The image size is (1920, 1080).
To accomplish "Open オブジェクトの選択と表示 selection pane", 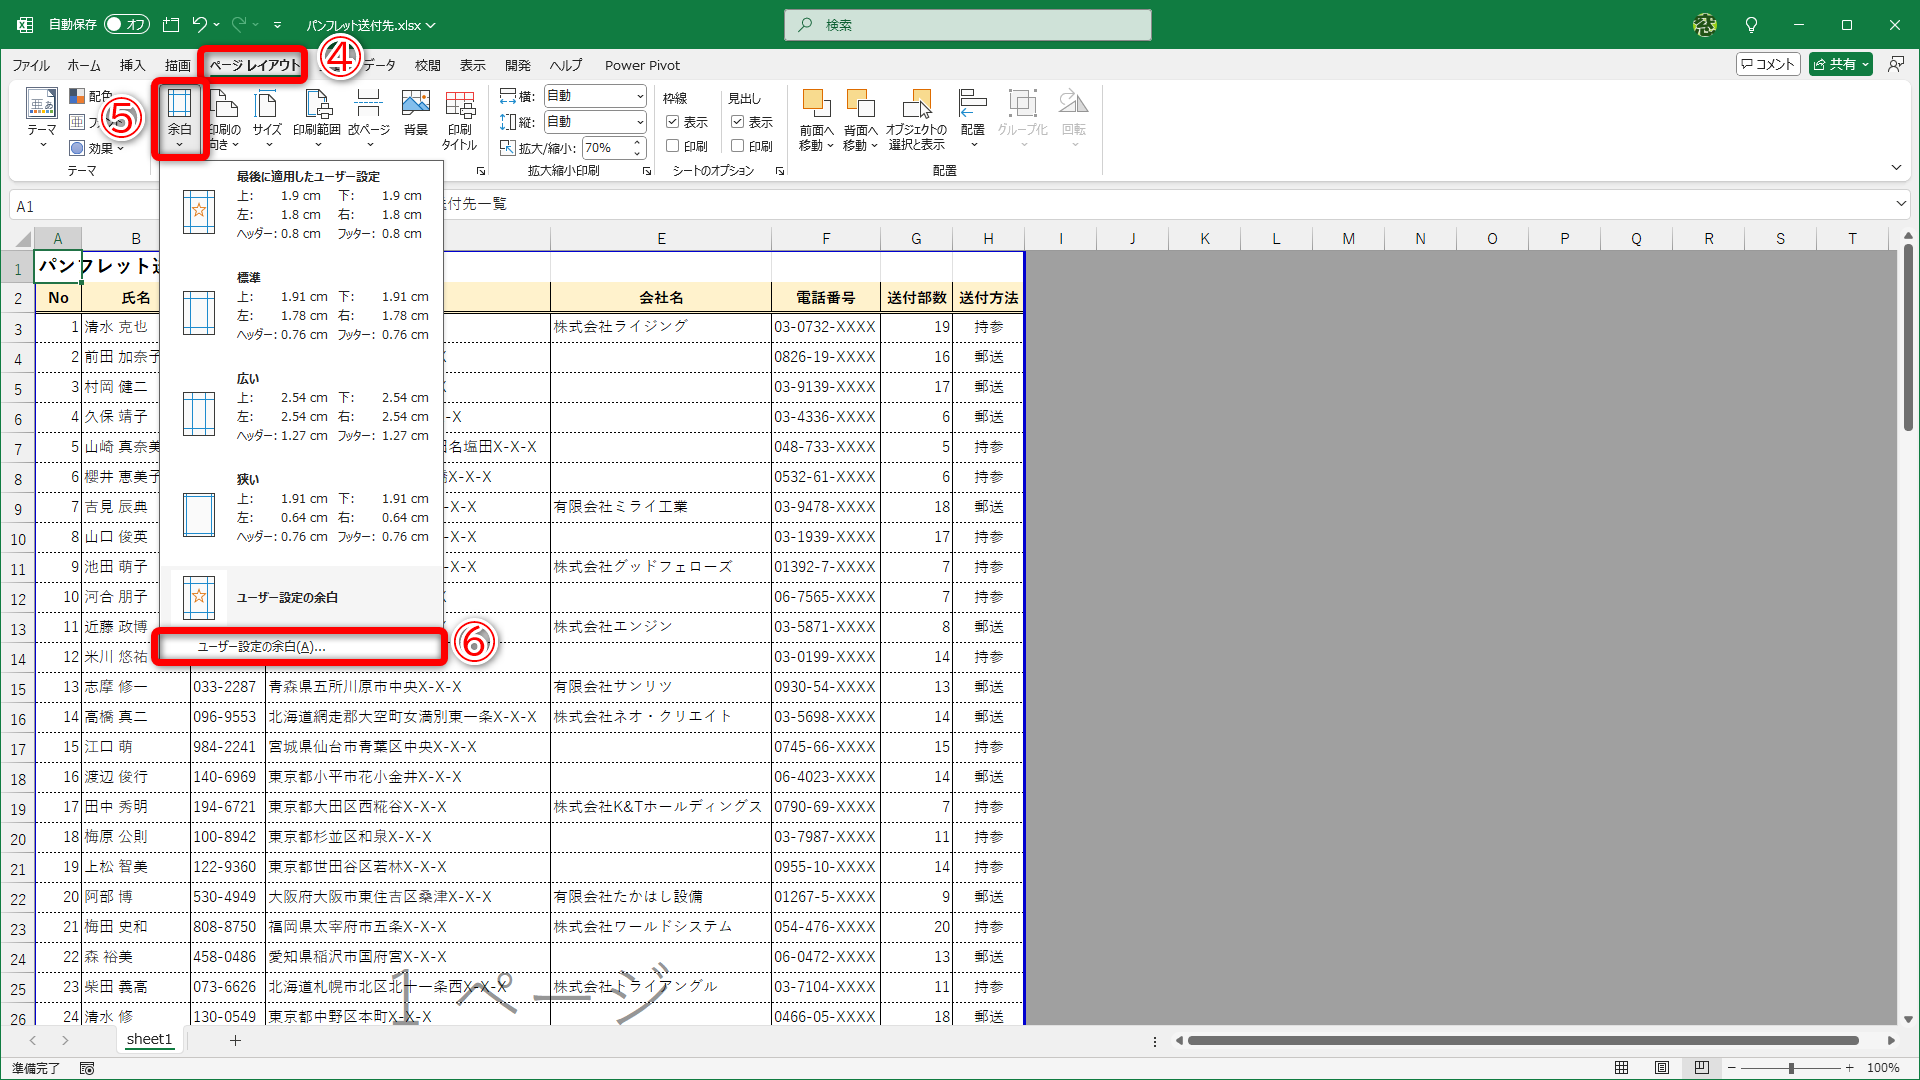I will click(x=917, y=117).
